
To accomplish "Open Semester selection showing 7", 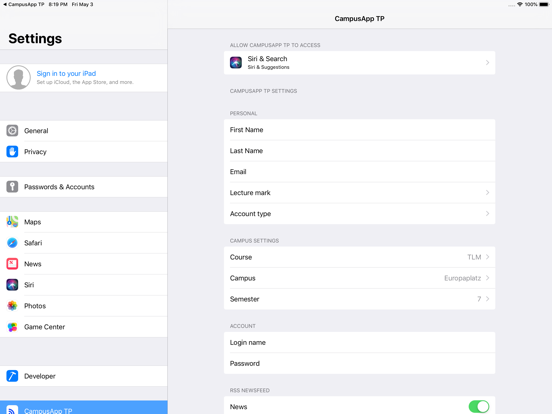I will point(359,299).
